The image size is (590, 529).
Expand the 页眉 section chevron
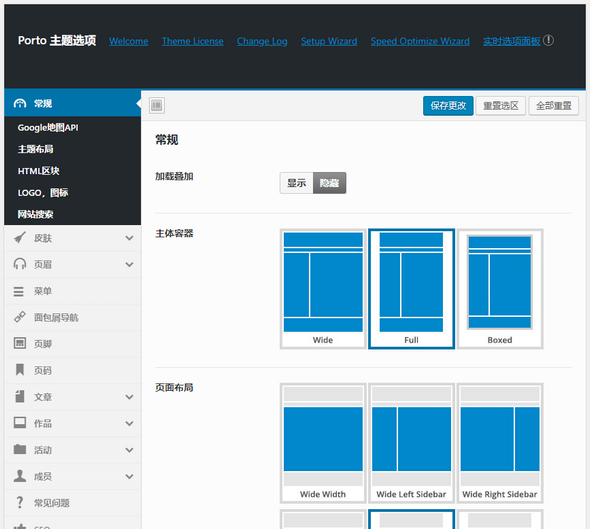pyautogui.click(x=129, y=264)
